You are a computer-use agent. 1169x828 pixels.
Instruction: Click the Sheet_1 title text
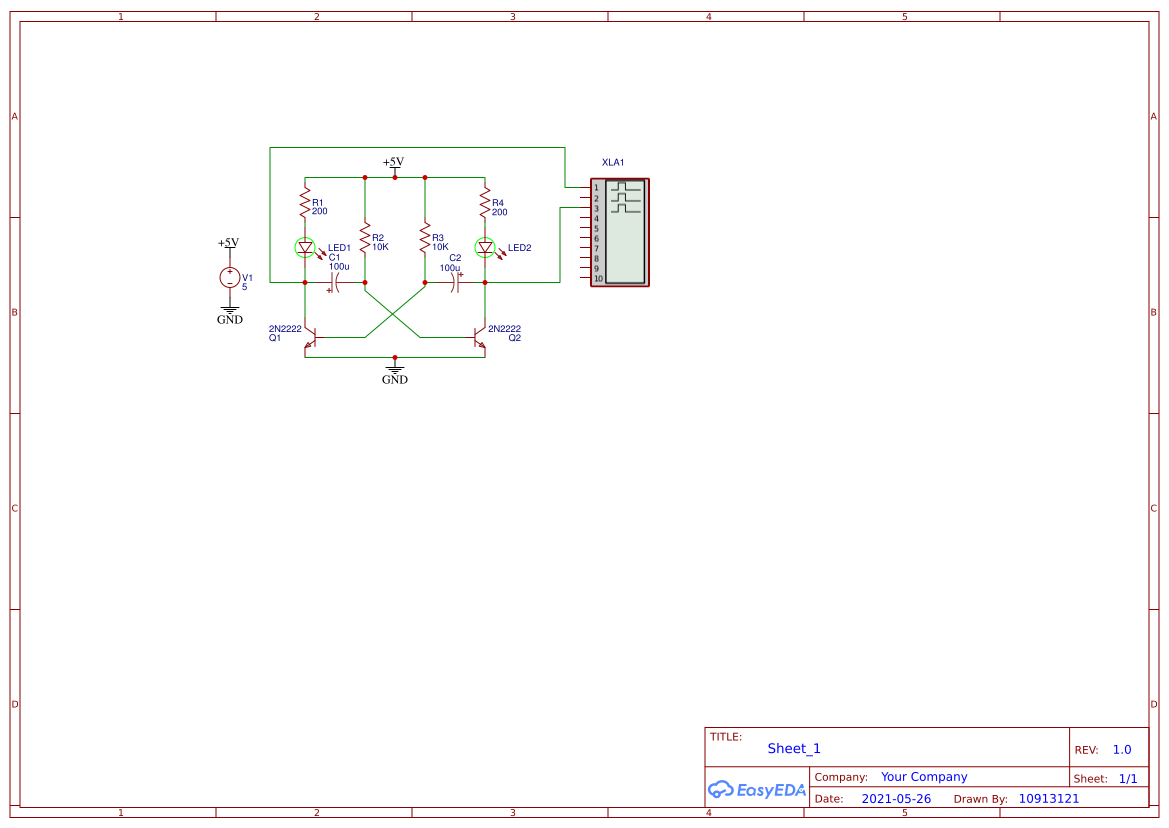coord(791,748)
